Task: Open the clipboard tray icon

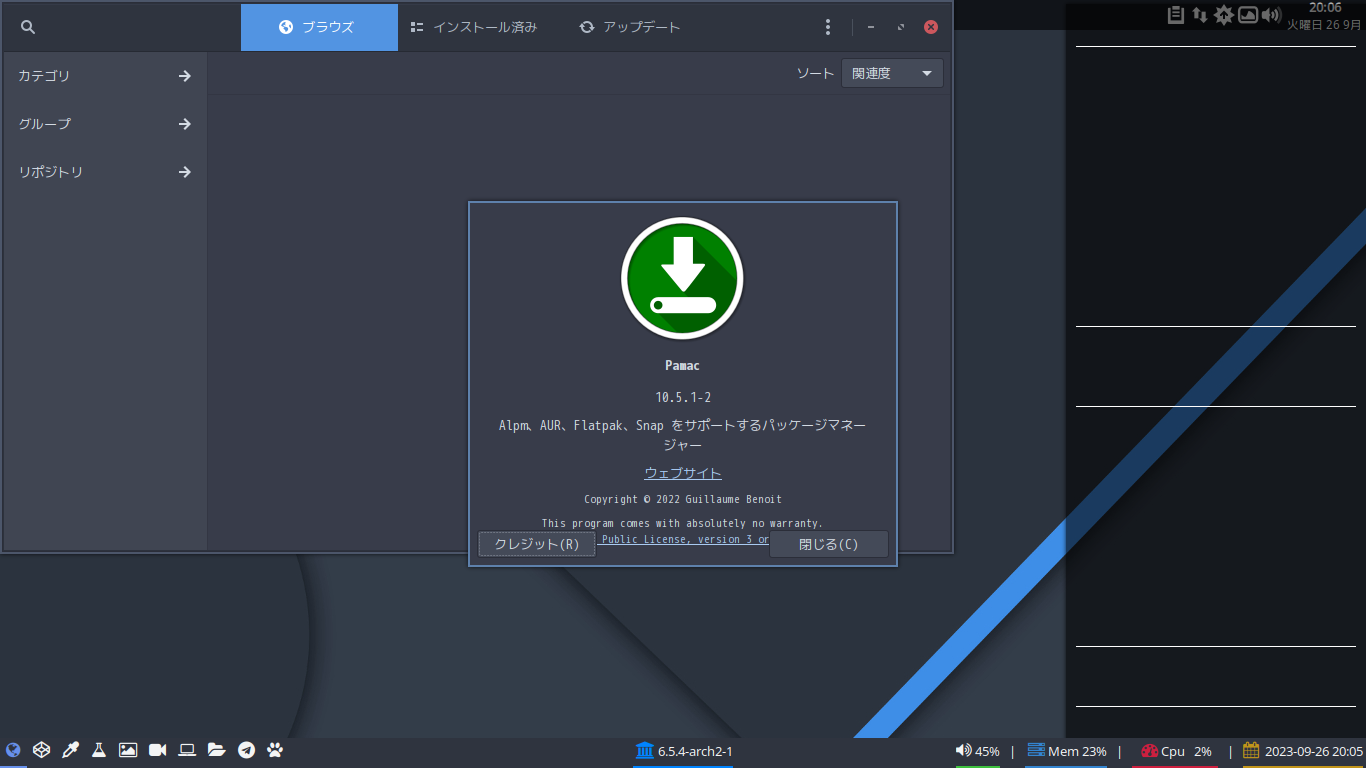Action: pyautogui.click(x=1176, y=14)
